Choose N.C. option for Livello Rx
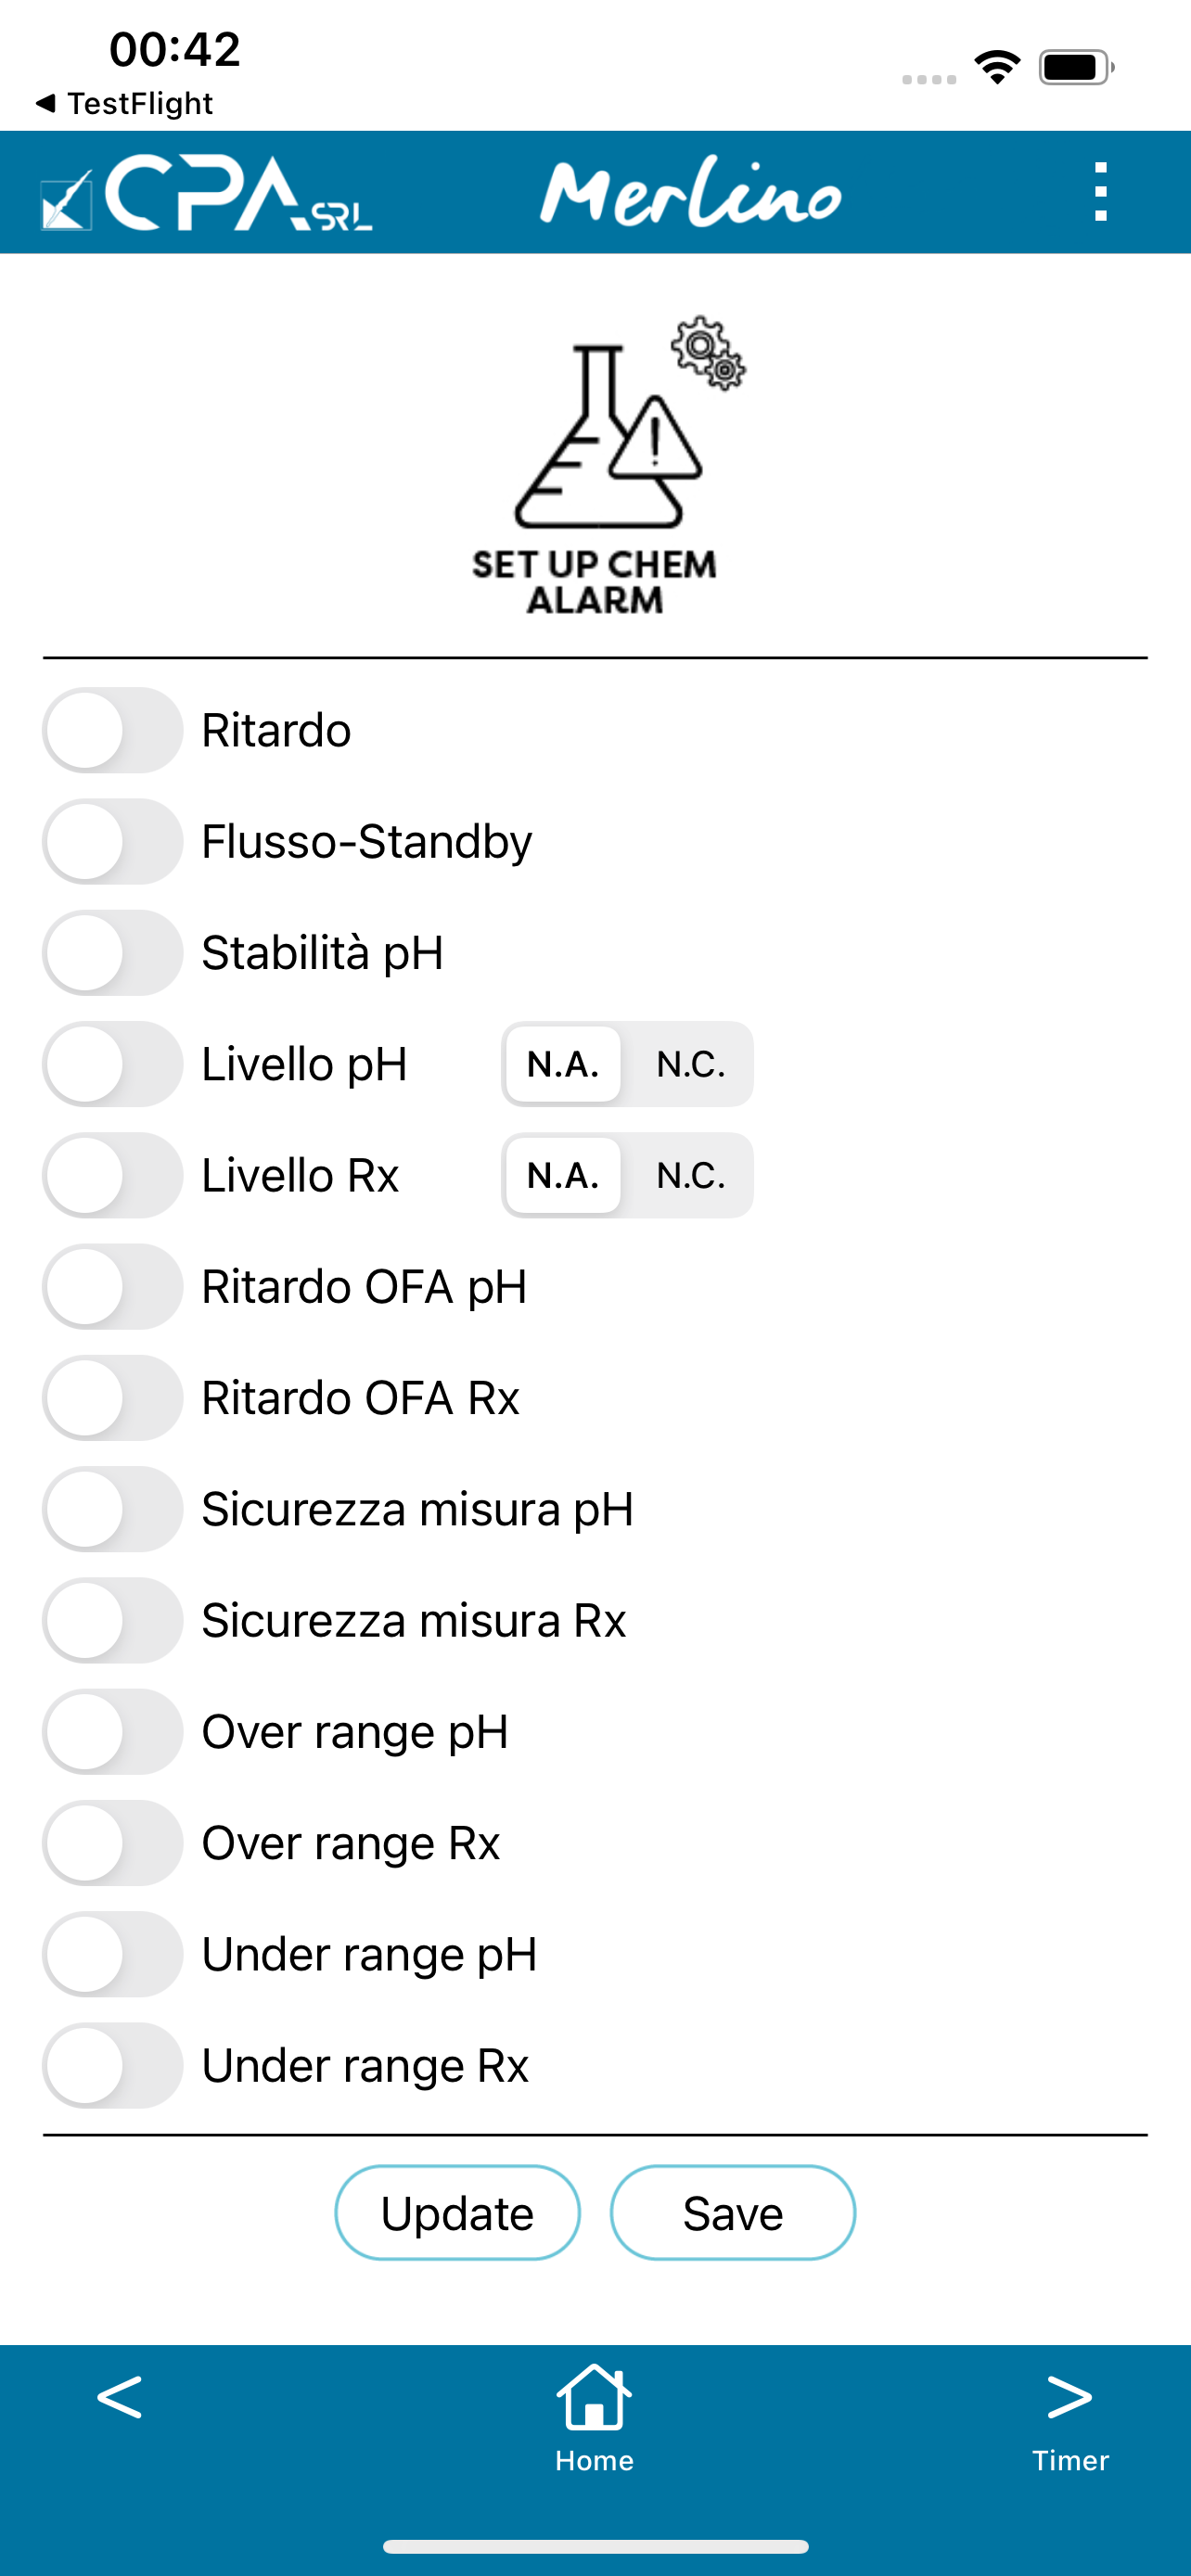This screenshot has width=1191, height=2576. coord(690,1175)
